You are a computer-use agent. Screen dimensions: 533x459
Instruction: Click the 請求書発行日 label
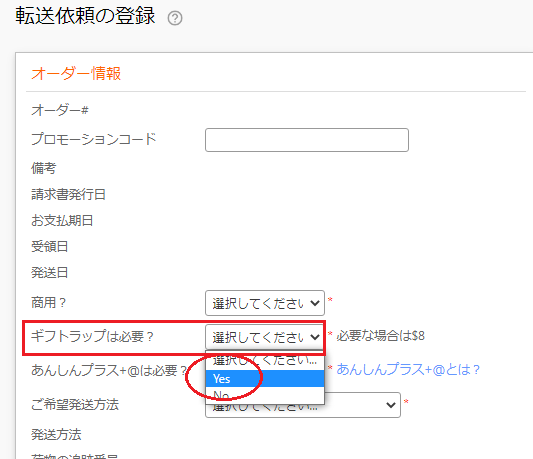(x=68, y=194)
